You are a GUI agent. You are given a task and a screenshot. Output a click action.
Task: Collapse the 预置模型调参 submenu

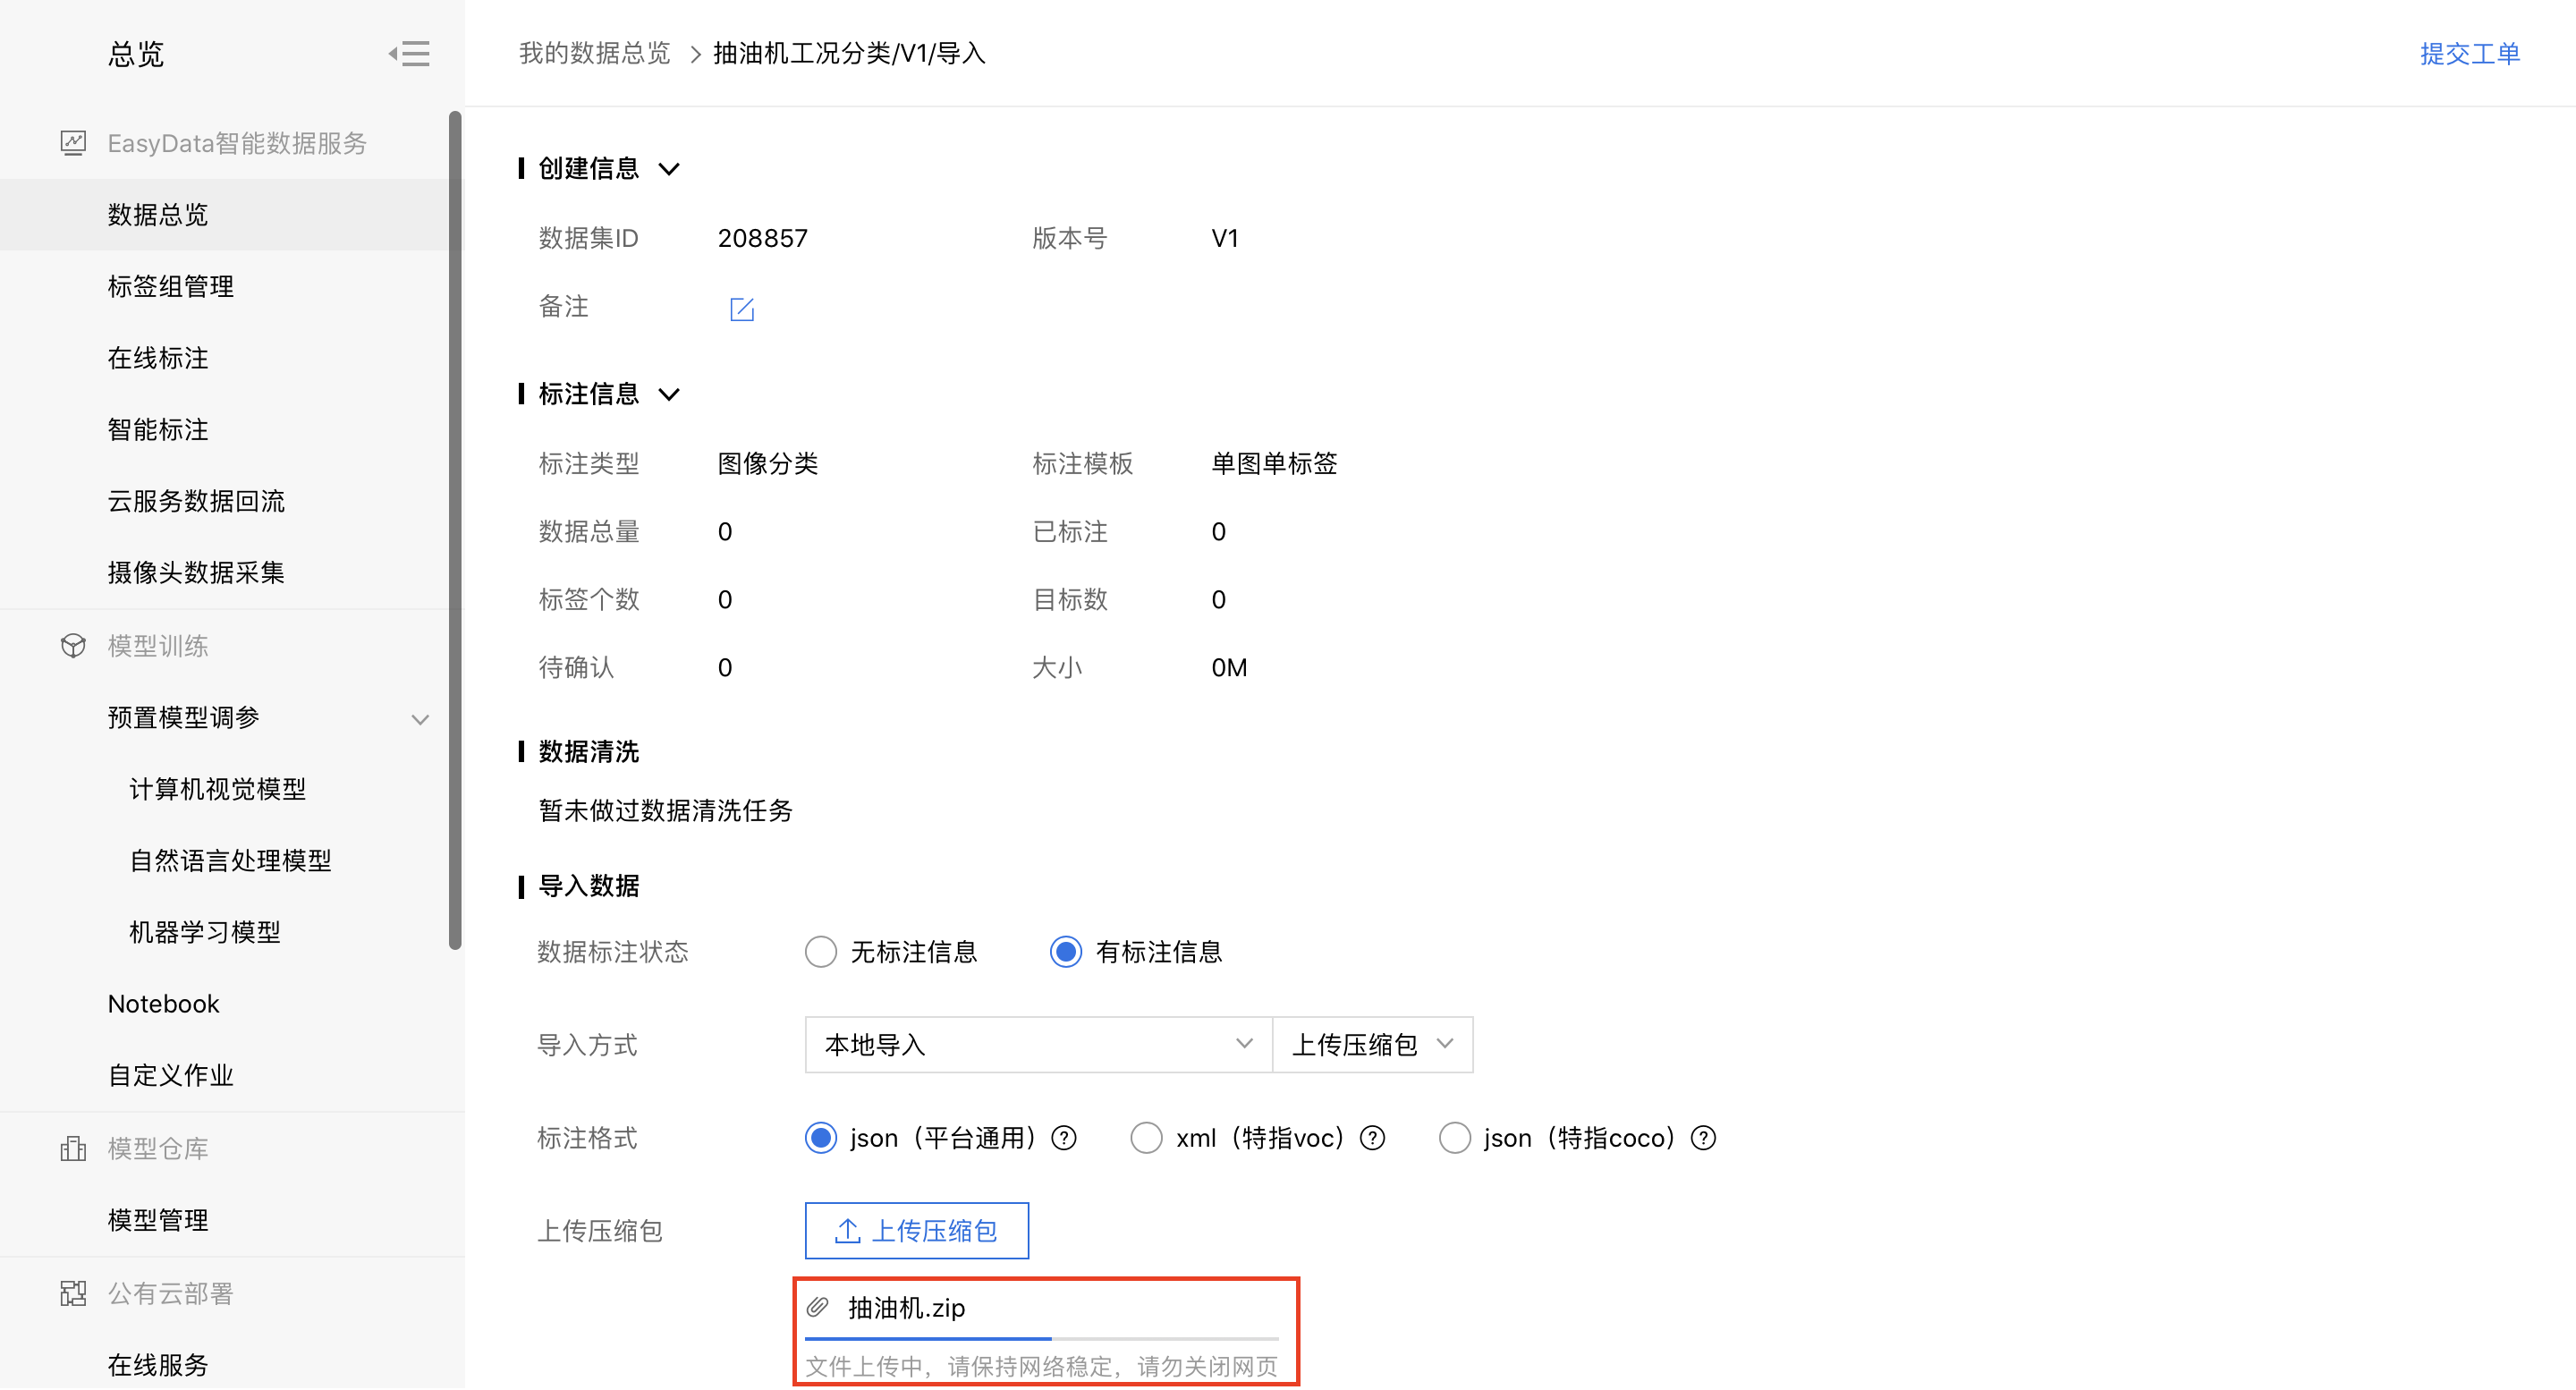[421, 719]
